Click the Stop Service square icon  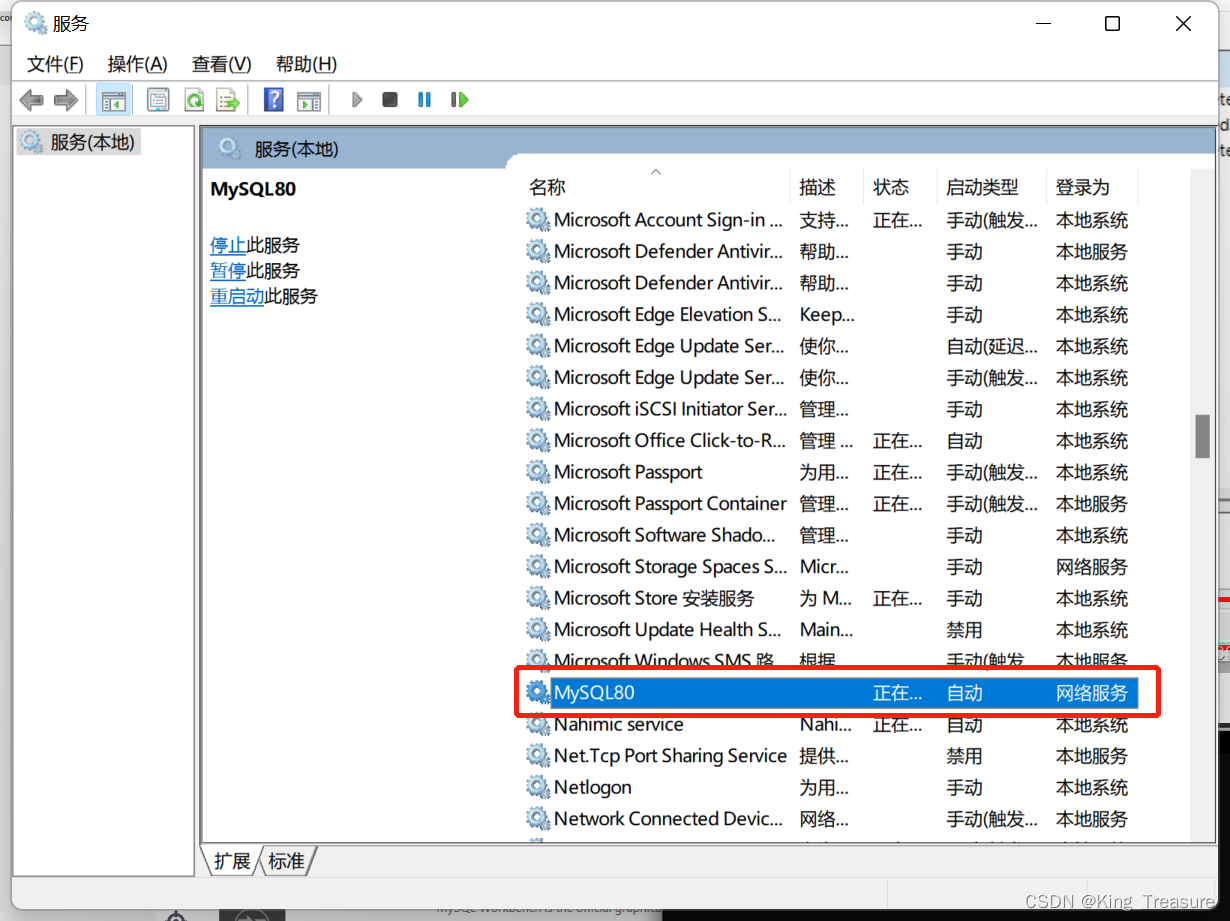pyautogui.click(x=390, y=100)
